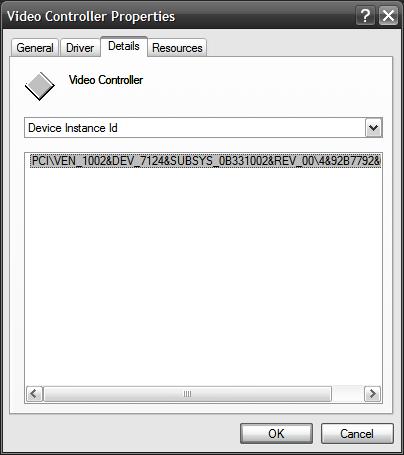This screenshot has height=455, width=404.
Task: Click the Device Instance Id combo box
Action: (x=203, y=128)
